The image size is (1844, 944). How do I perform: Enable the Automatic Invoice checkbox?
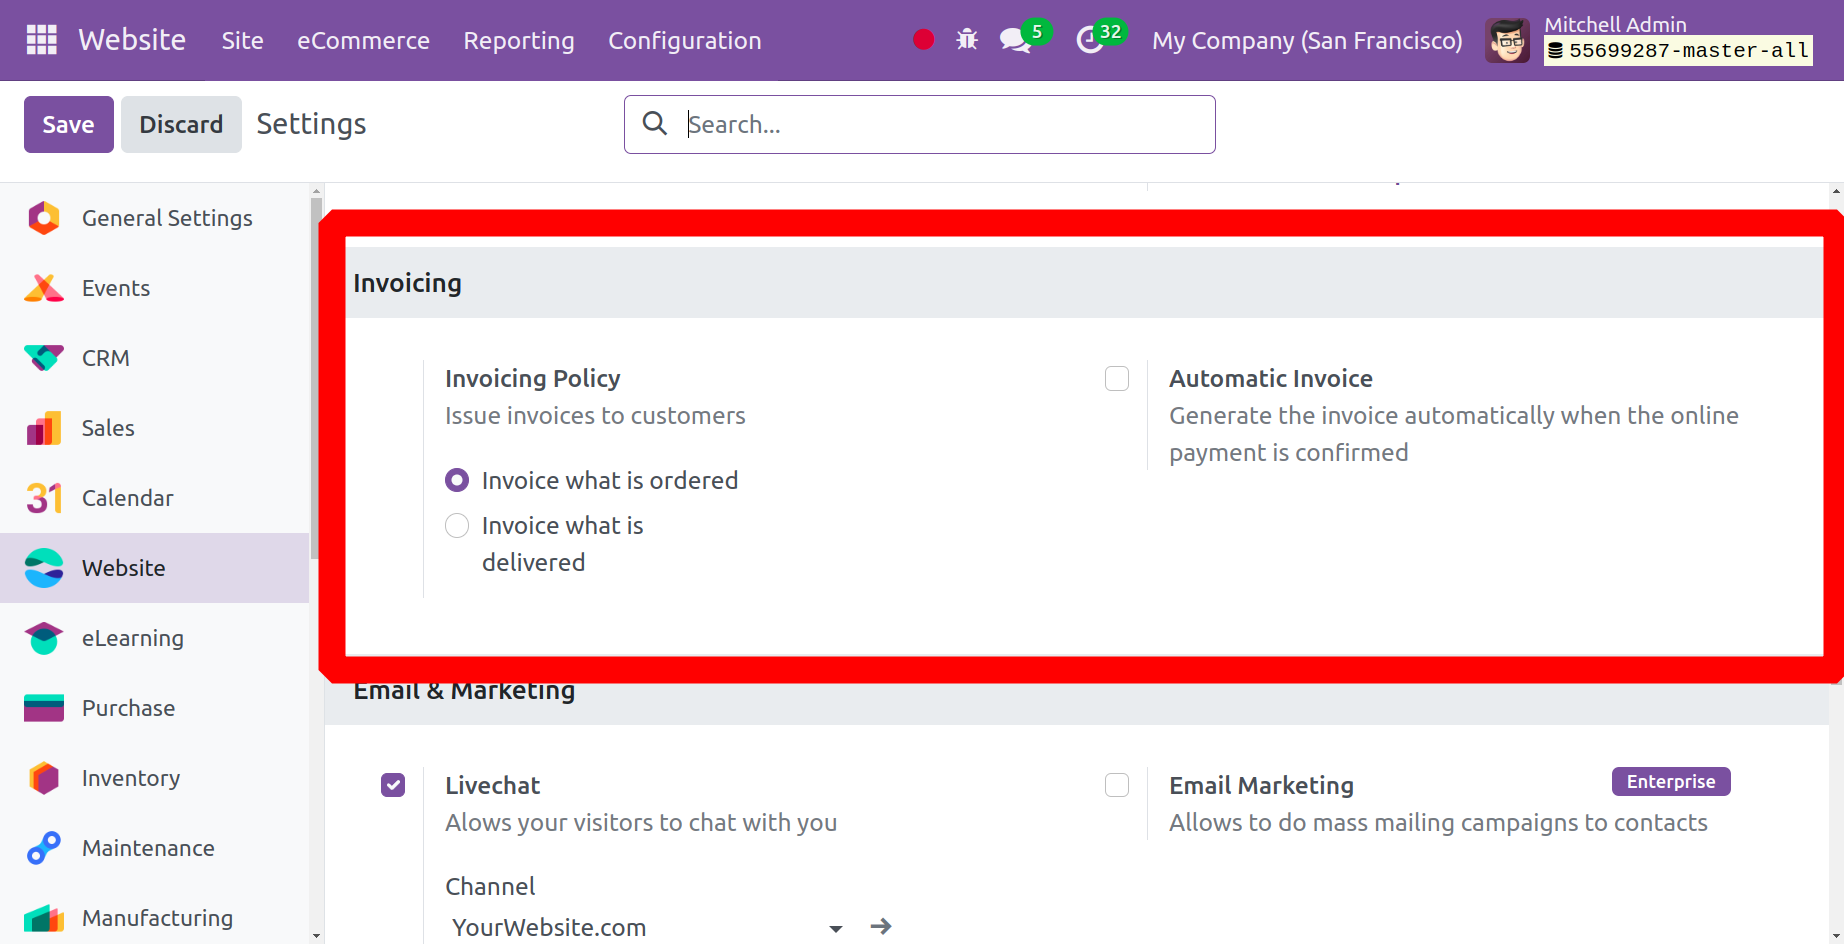coord(1117,379)
